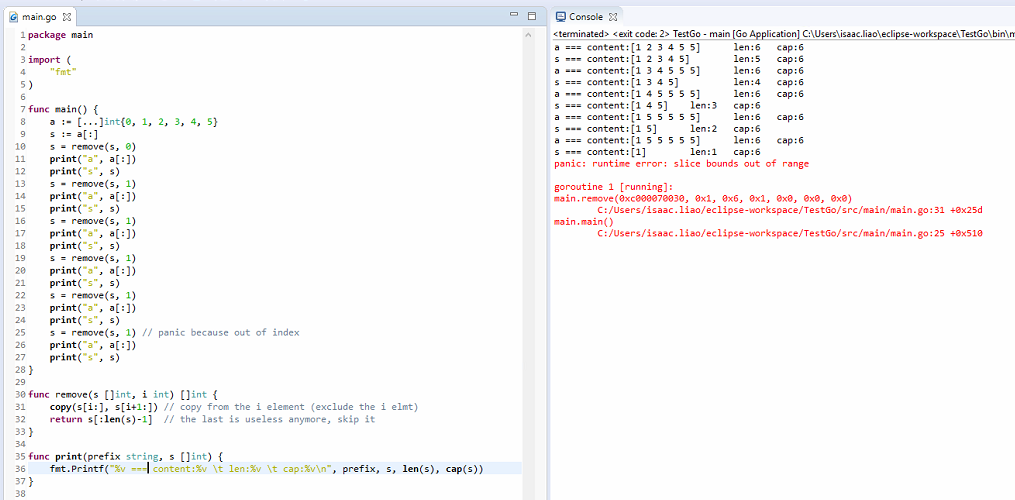This screenshot has width=1015, height=500.
Task: Place cursor on the package main line
Action: click(60, 34)
